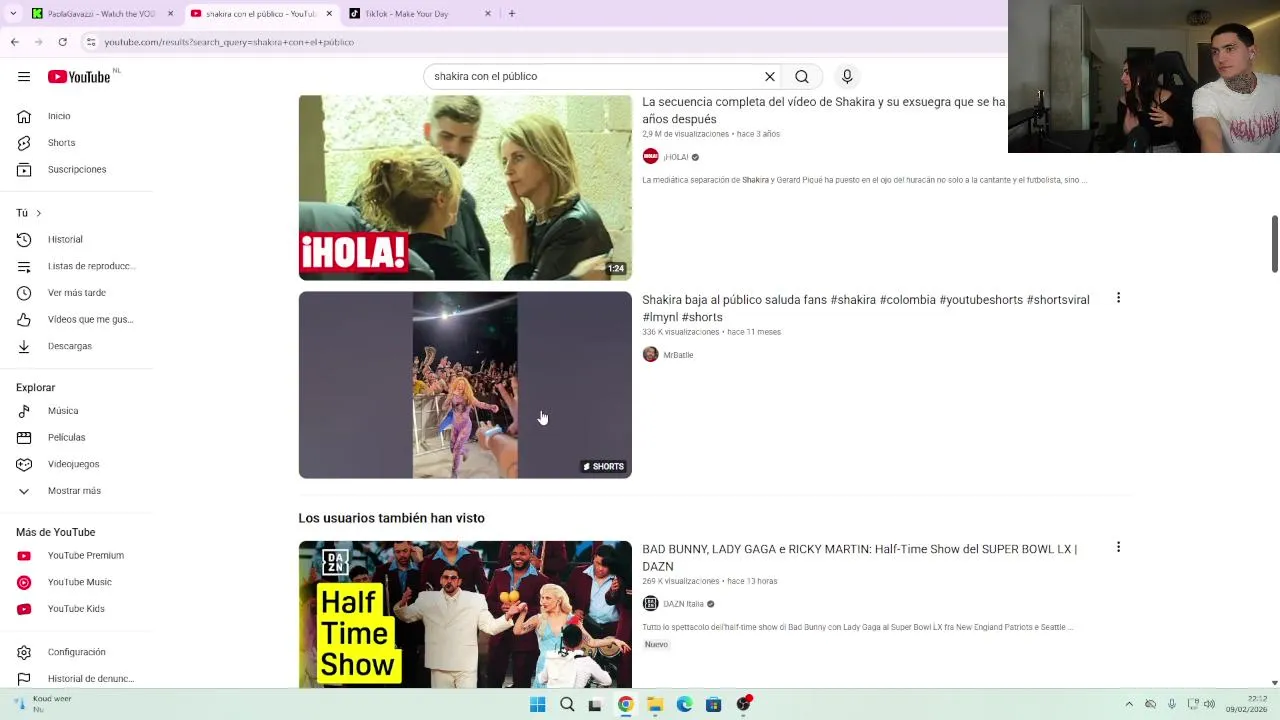Start voice search with the microphone

click(x=847, y=77)
